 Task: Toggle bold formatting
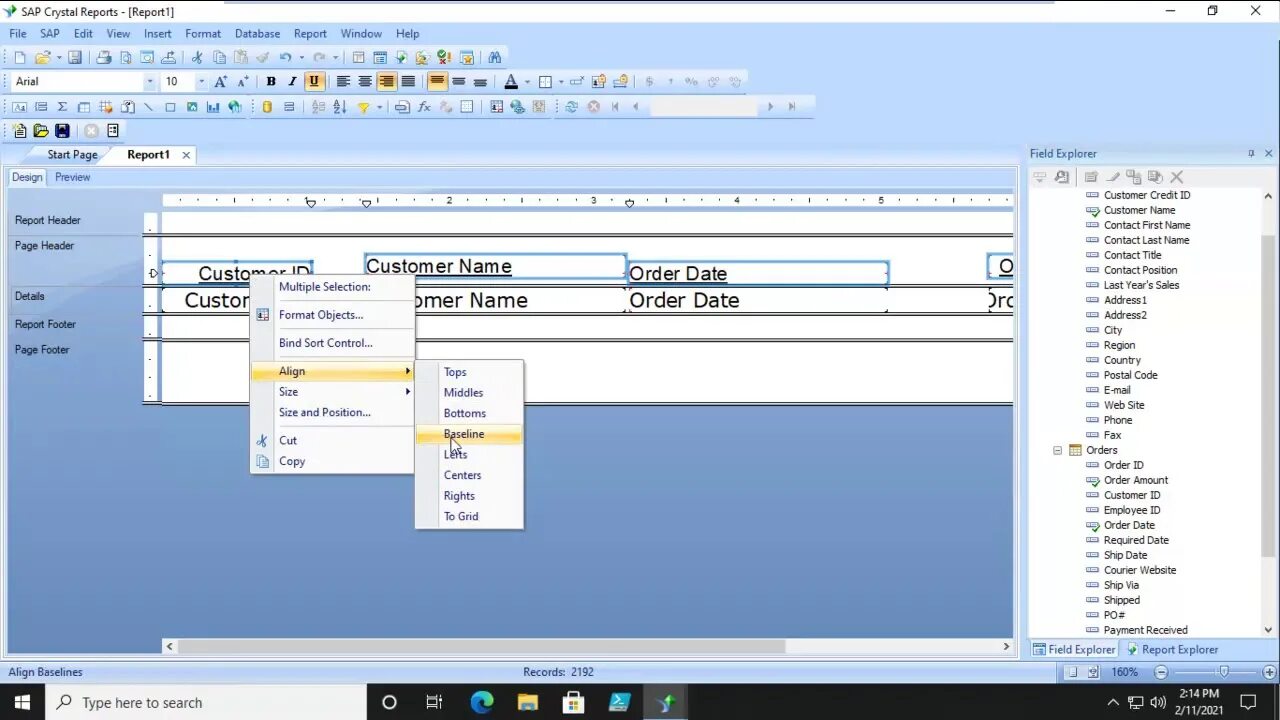270,81
